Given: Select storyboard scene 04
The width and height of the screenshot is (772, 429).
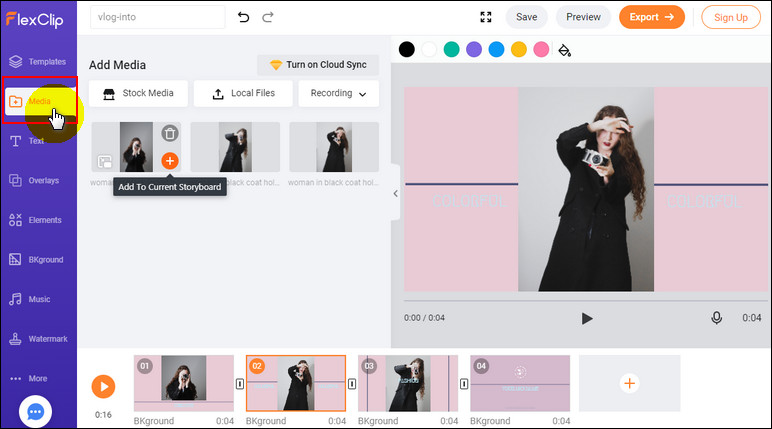Looking at the screenshot, I should [520, 383].
